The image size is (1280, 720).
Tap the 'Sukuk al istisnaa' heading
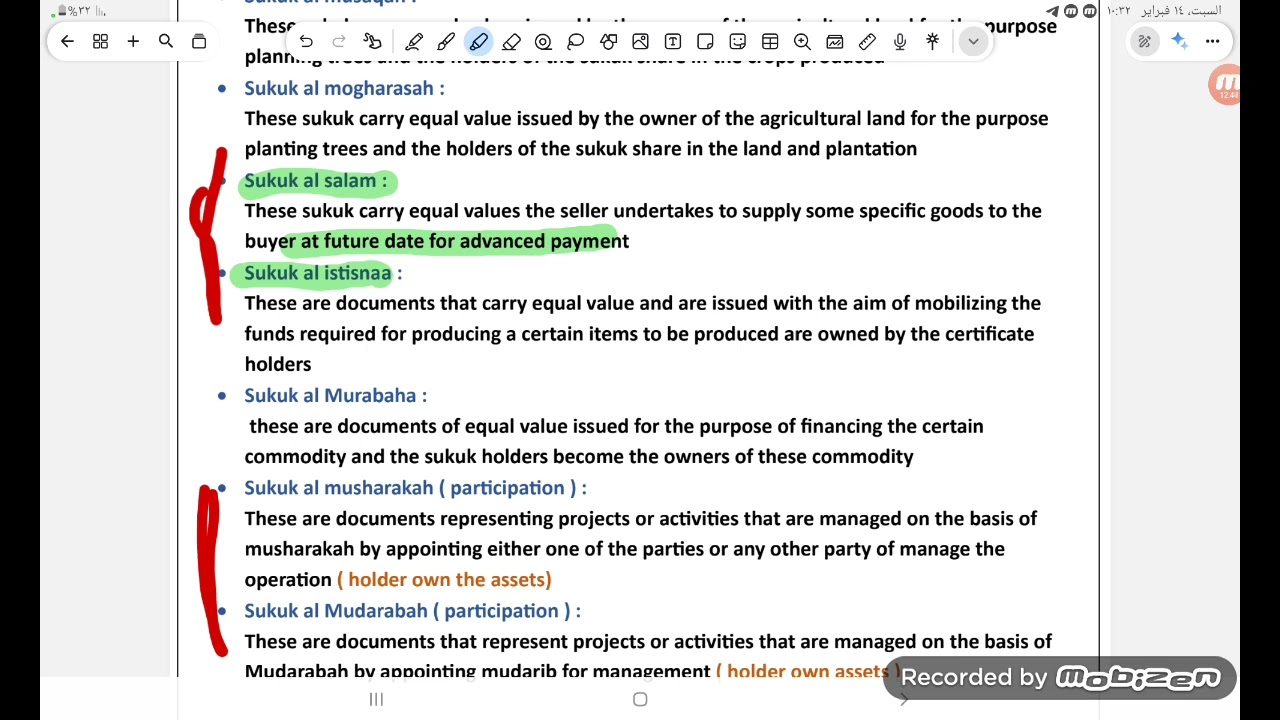(x=323, y=273)
